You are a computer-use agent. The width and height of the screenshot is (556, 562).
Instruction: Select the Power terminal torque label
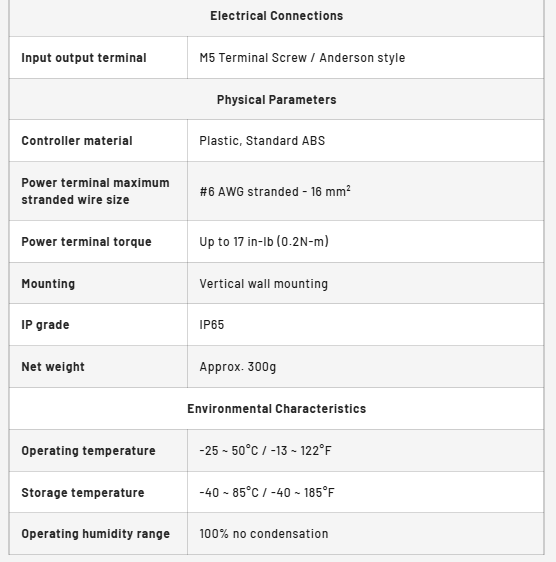(x=86, y=242)
